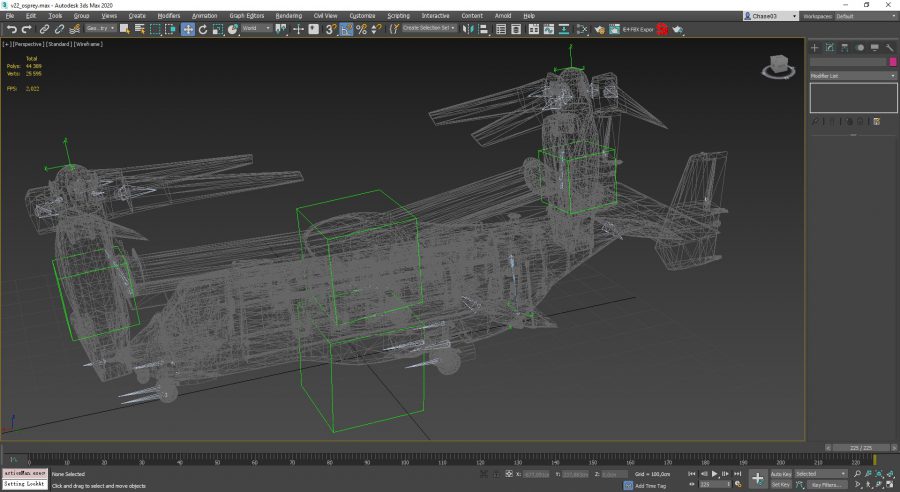
Task: Switch to the Modify command panel tab
Action: (829, 48)
